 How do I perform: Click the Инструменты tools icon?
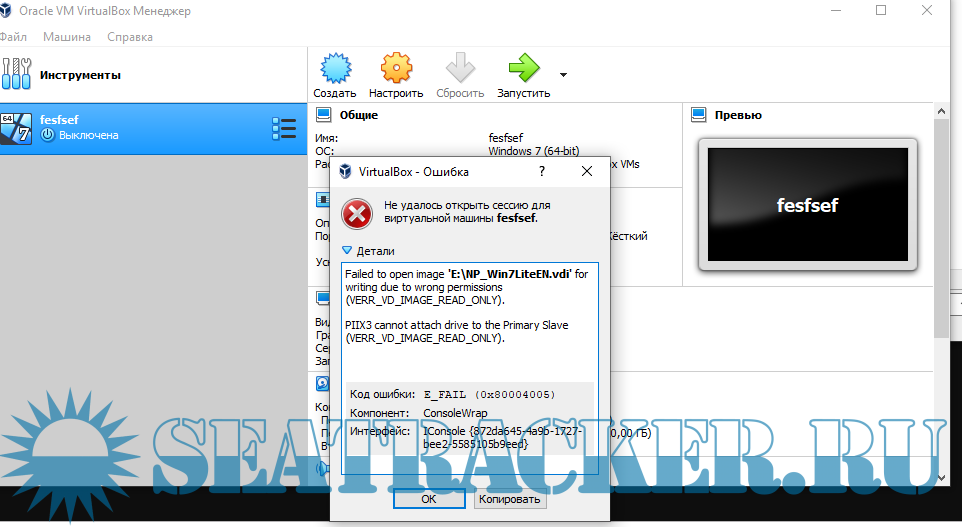(18, 74)
